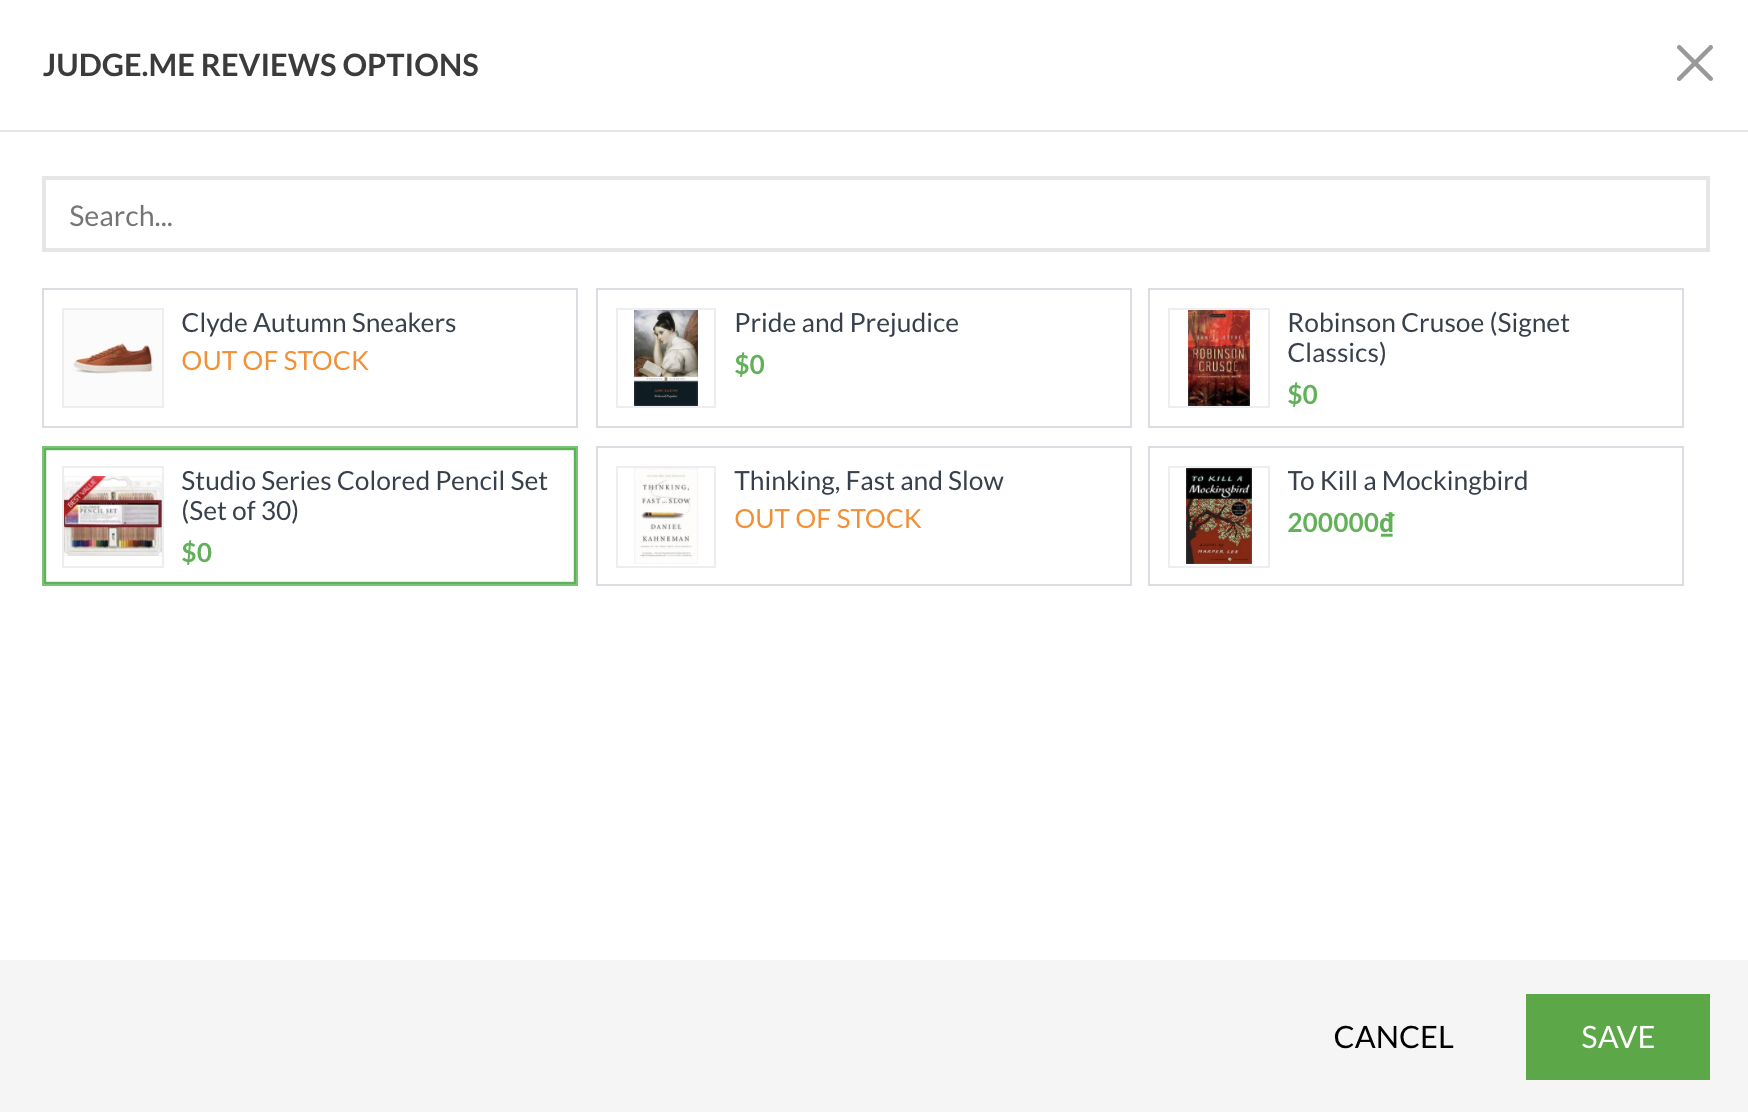Image resolution: width=1748 pixels, height=1112 pixels.
Task: Click OUT OF STOCK under Thinking, Fast and Slow
Action: 827,519
